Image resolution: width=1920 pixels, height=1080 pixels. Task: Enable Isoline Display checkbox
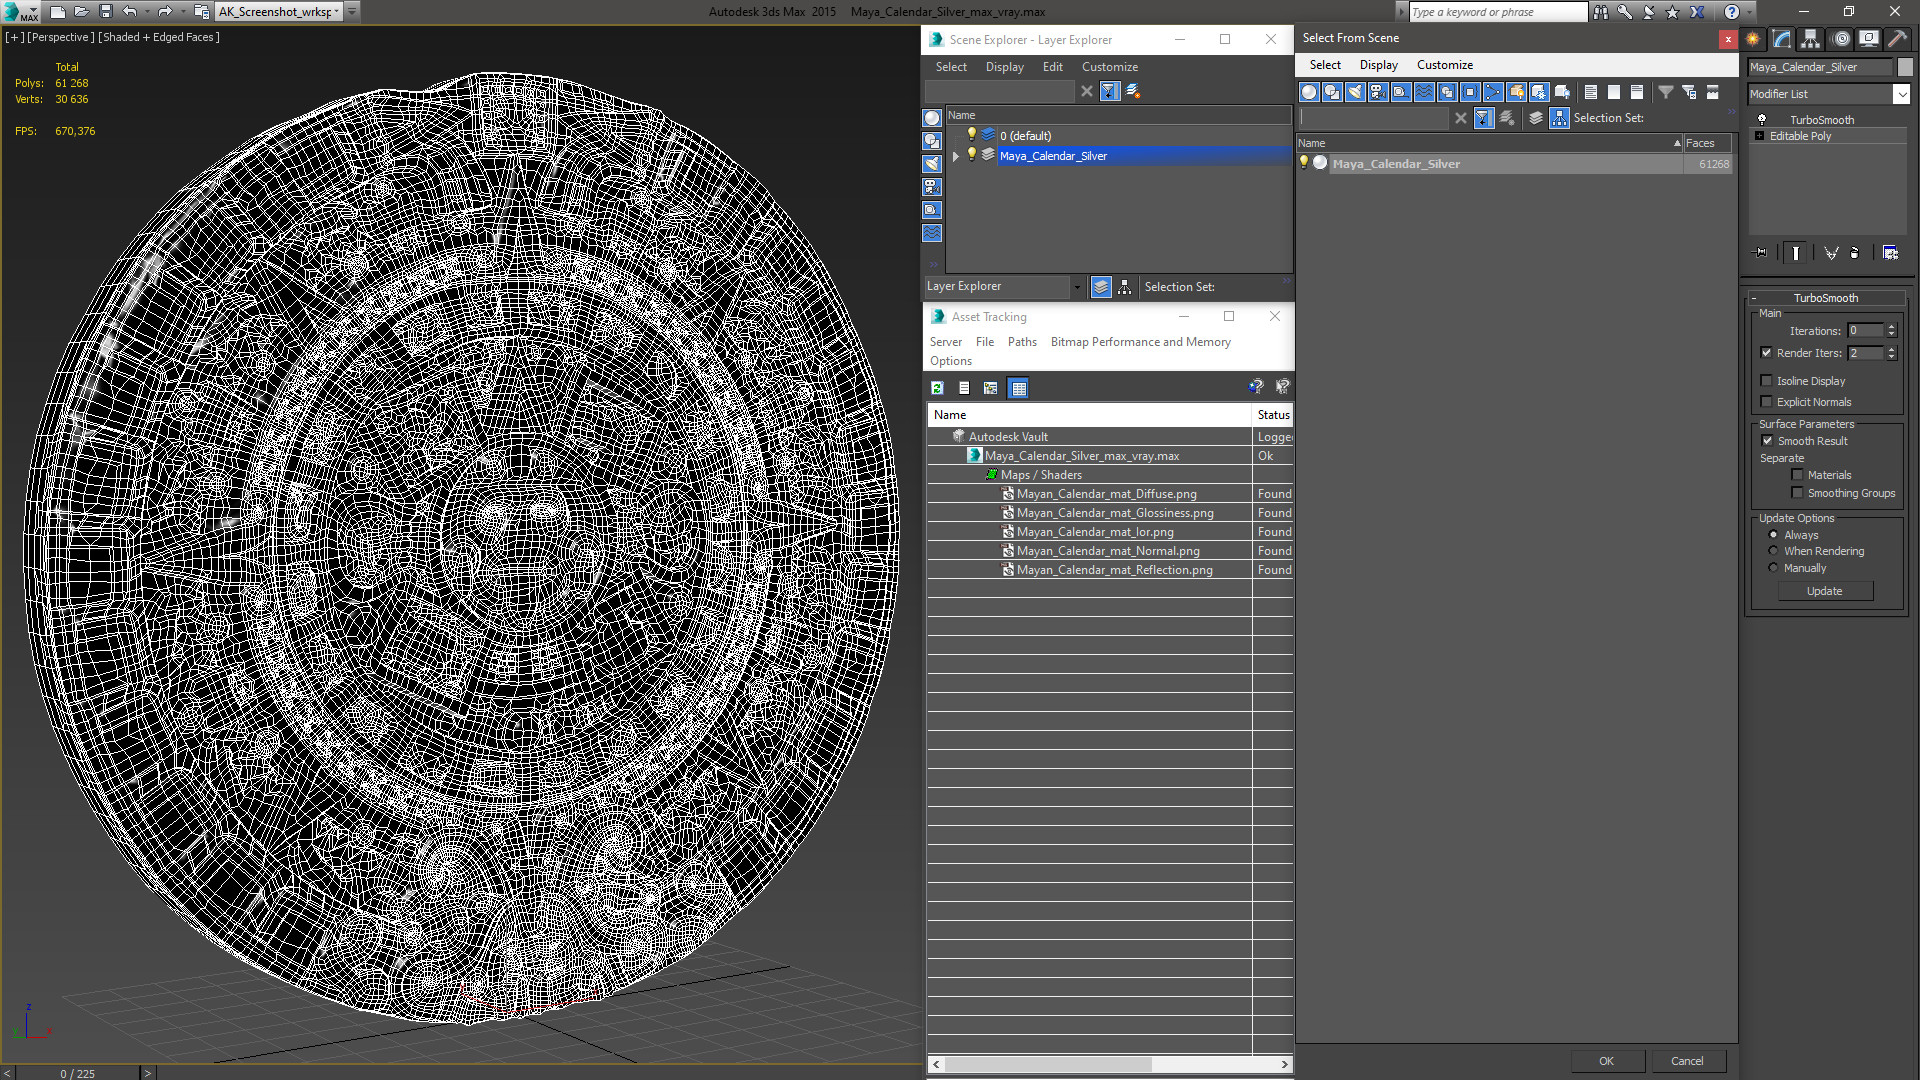point(1766,381)
